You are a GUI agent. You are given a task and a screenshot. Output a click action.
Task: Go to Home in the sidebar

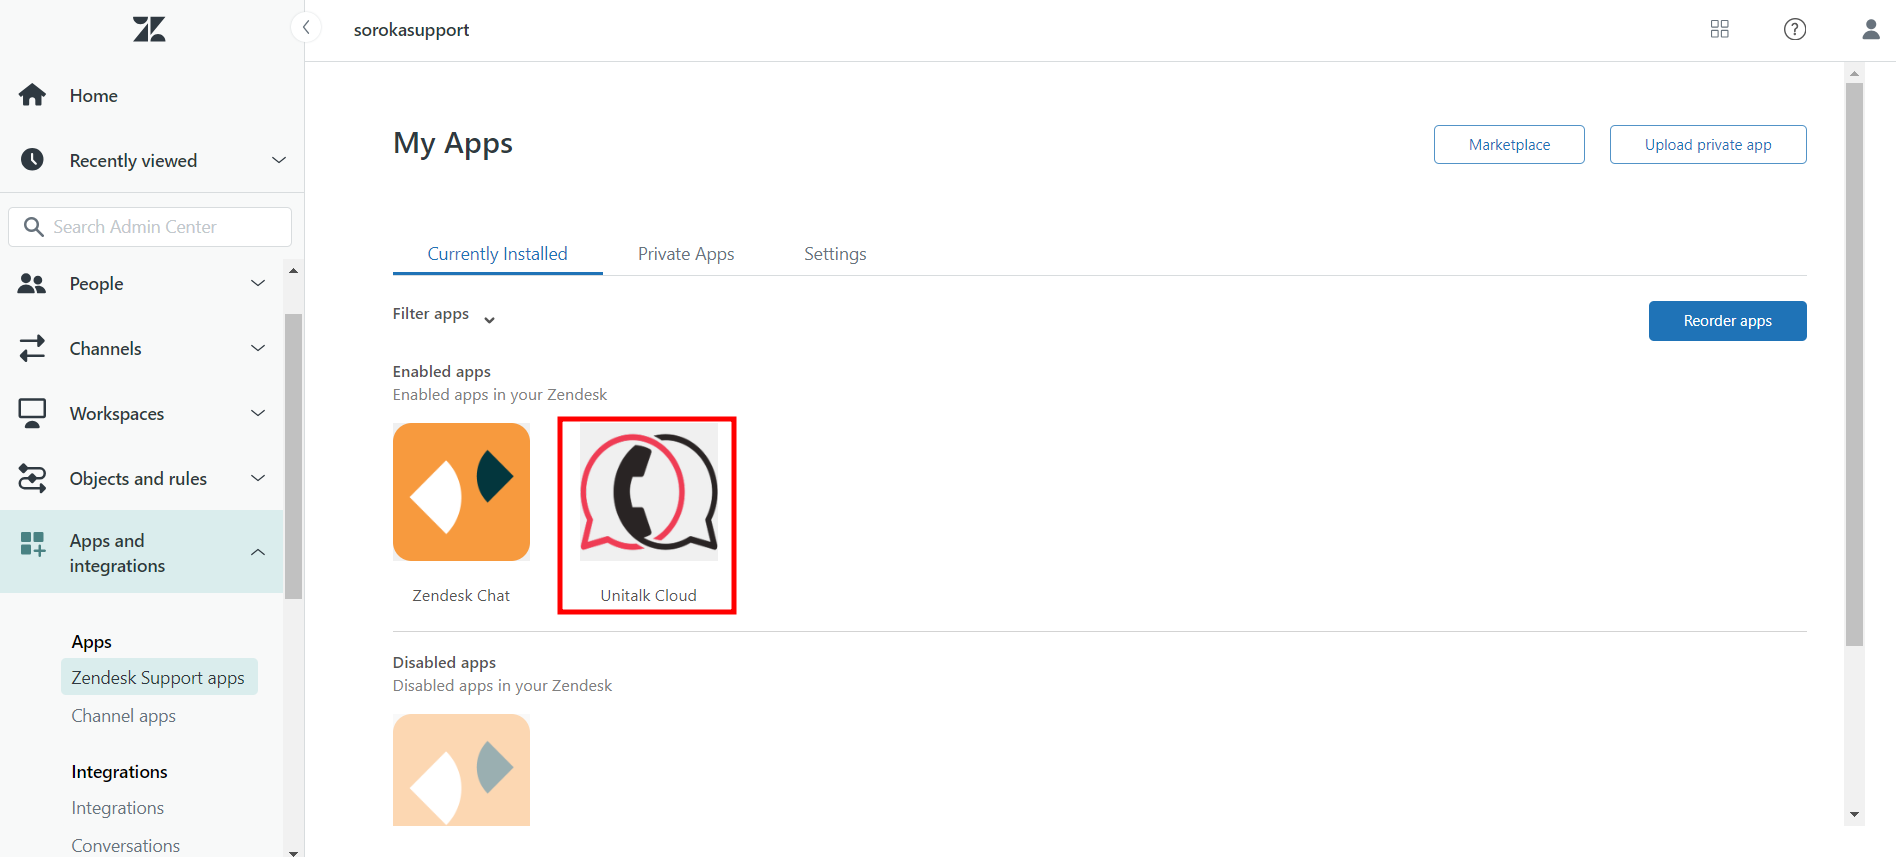tap(93, 96)
